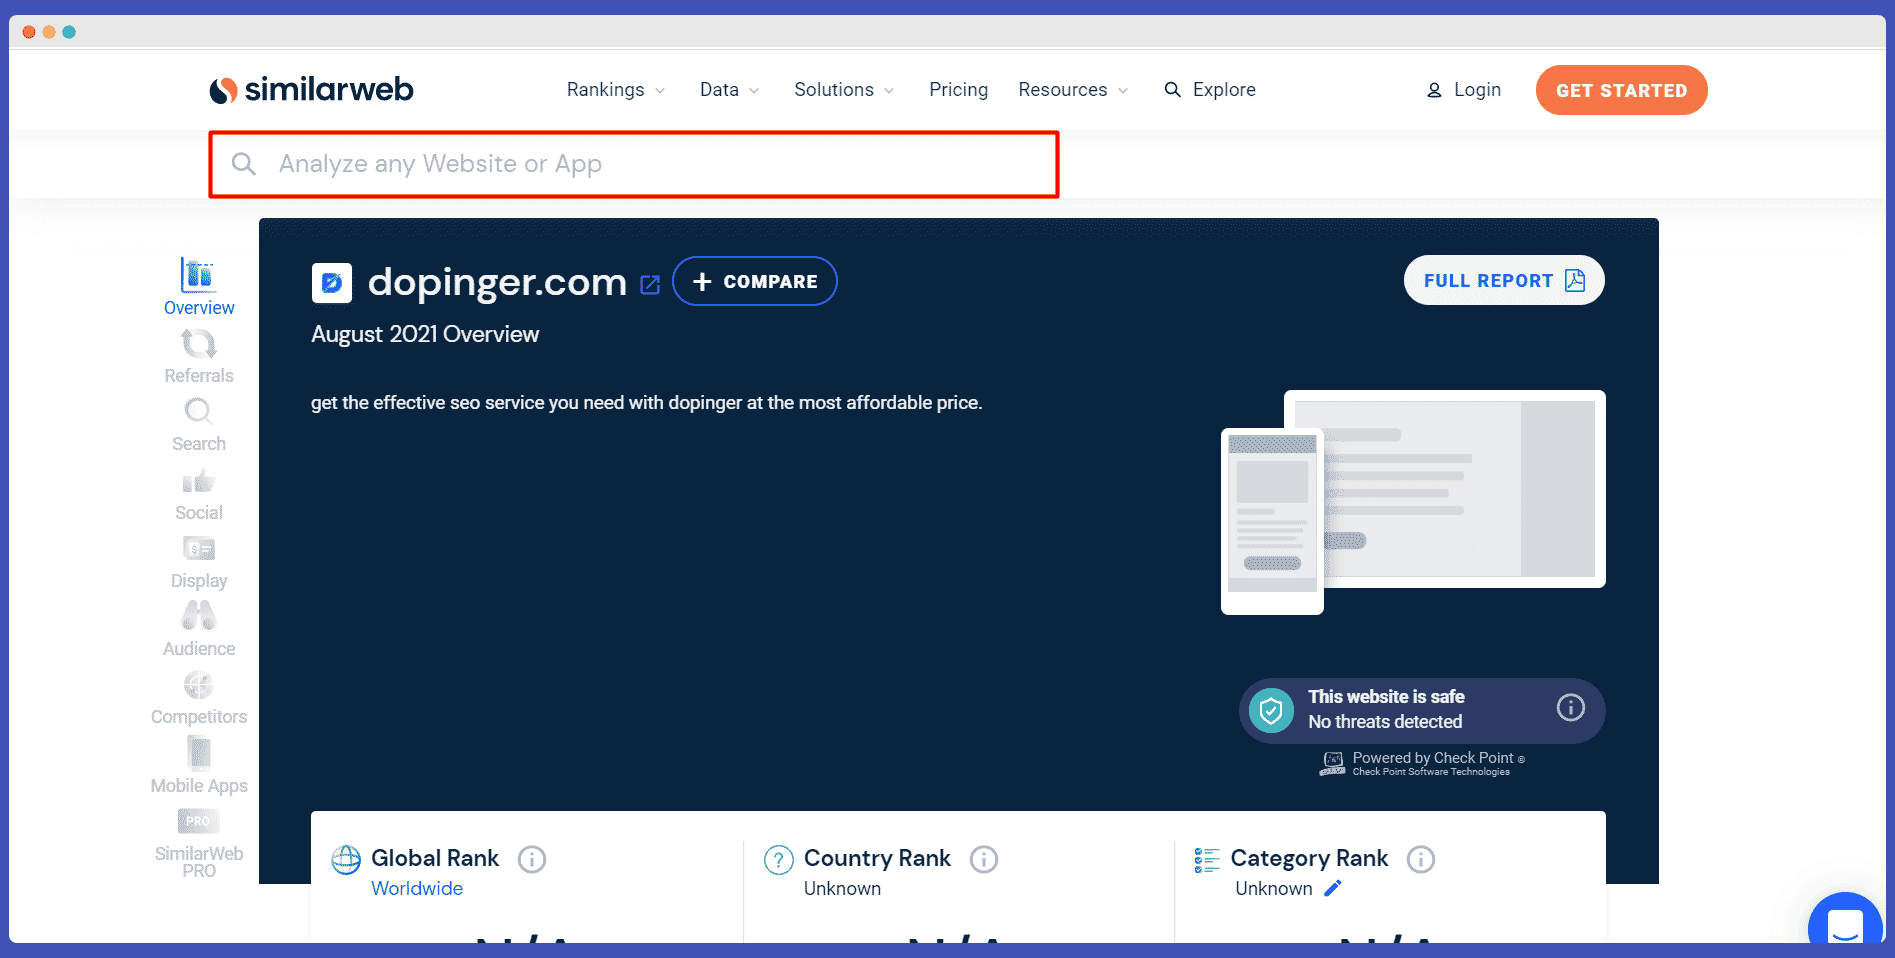
Task: Open the Display sidebar section
Action: coord(199,562)
